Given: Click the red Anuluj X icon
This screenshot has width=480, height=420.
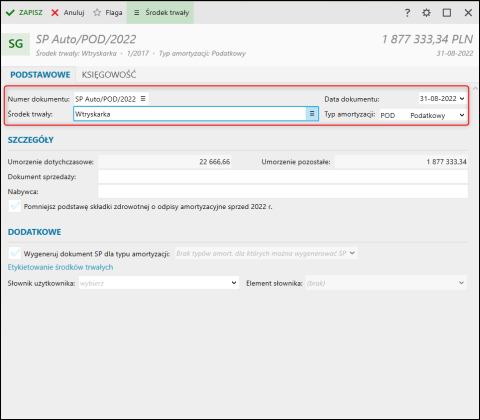Looking at the screenshot, I should point(55,13).
